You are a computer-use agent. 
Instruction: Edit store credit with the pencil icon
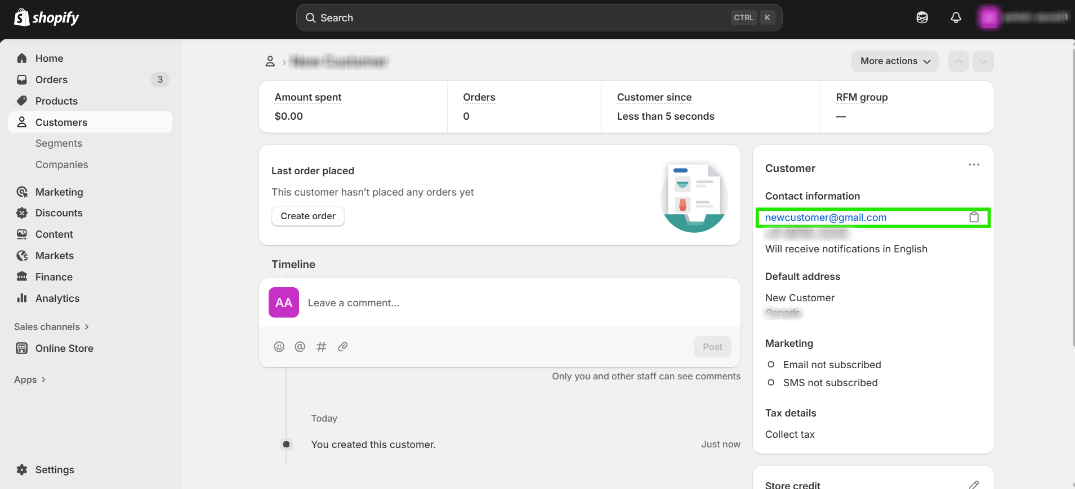[974, 485]
